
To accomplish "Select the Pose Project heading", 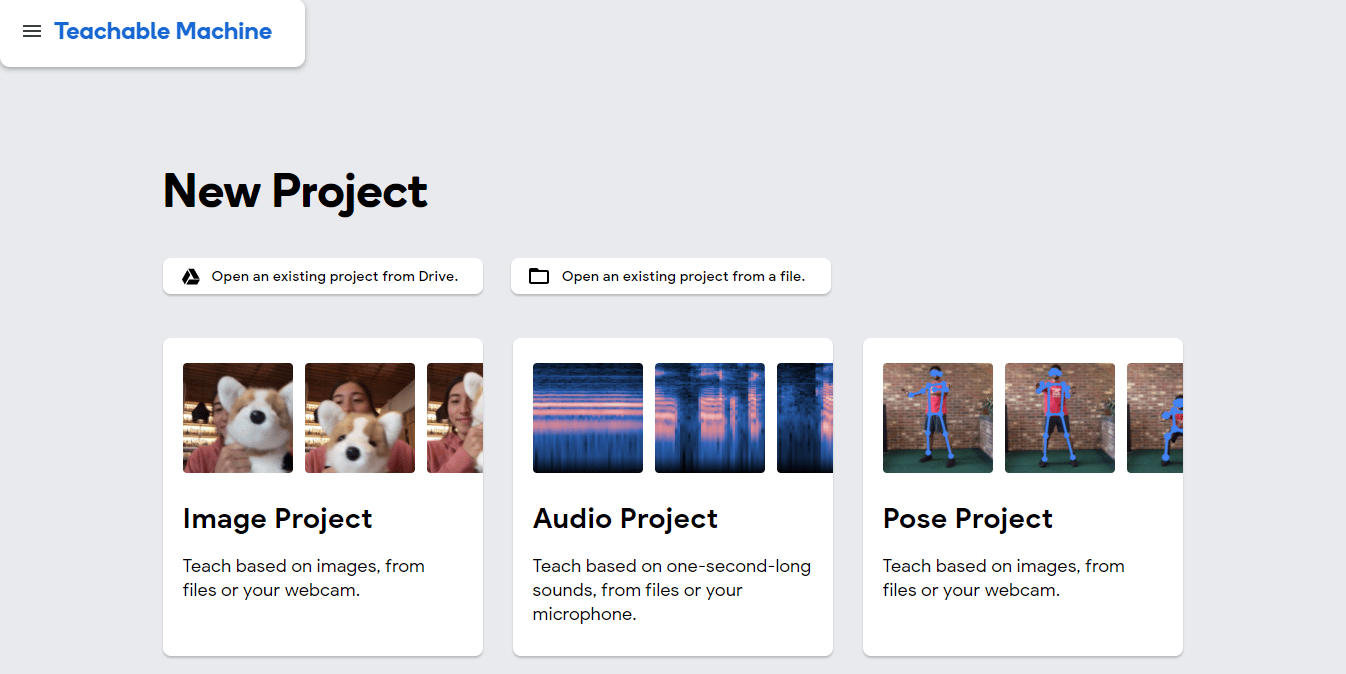I will [968, 519].
